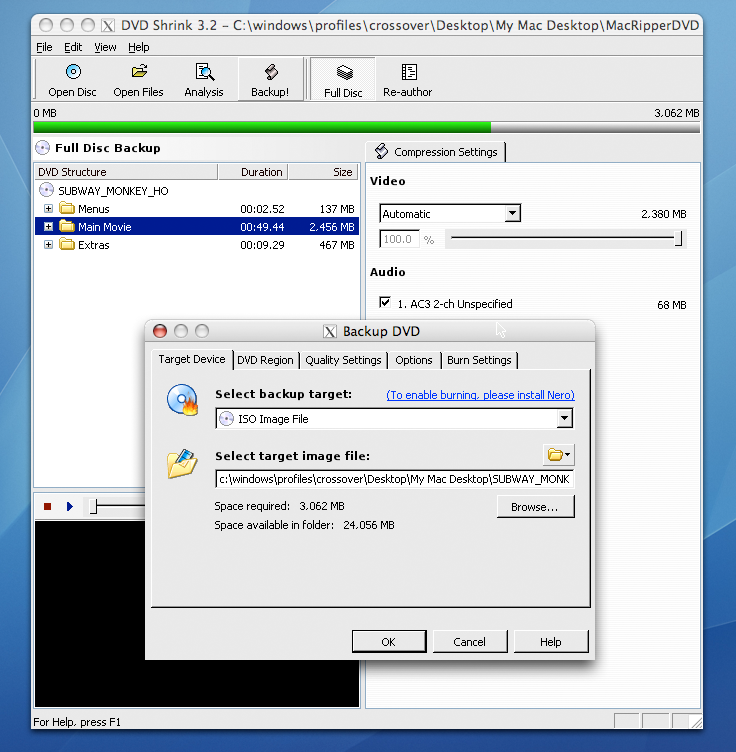Click the Browse... button
The width and height of the screenshot is (736, 752).
535,507
